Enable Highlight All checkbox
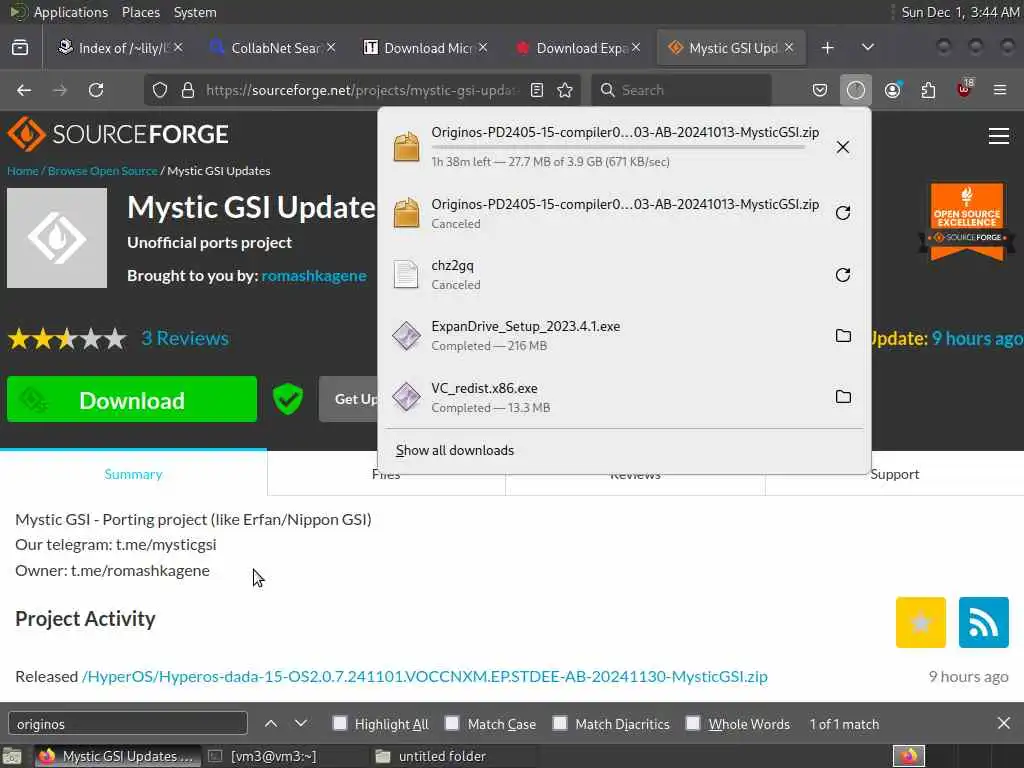The width and height of the screenshot is (1024, 768). coord(340,724)
